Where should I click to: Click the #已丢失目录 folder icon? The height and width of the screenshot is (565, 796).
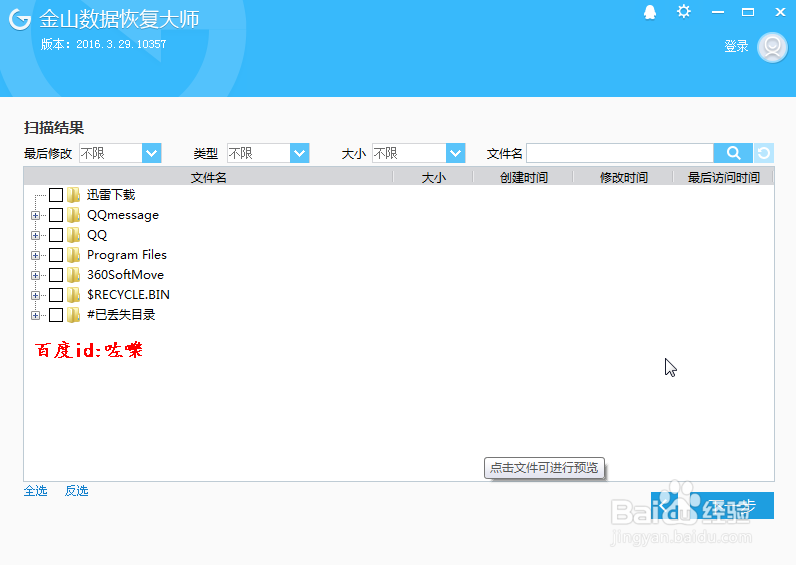[74, 315]
